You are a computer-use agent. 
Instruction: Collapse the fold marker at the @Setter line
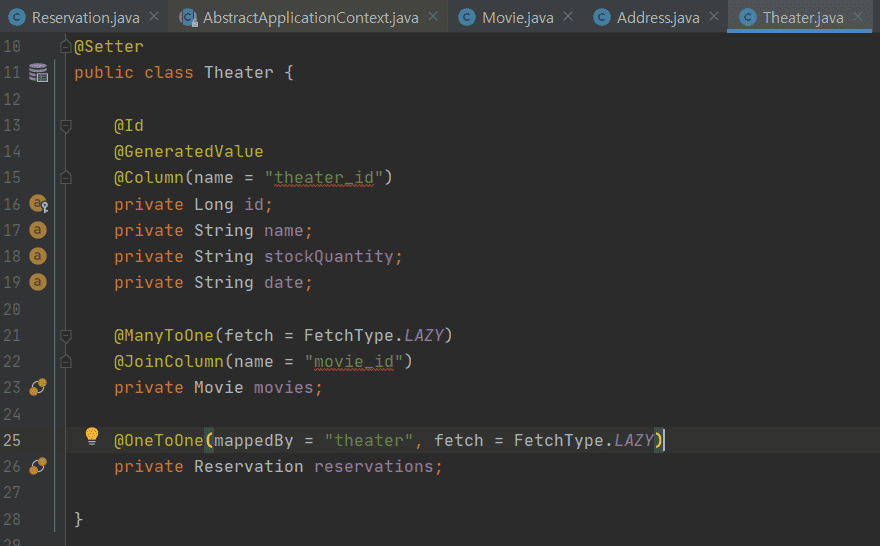point(66,47)
